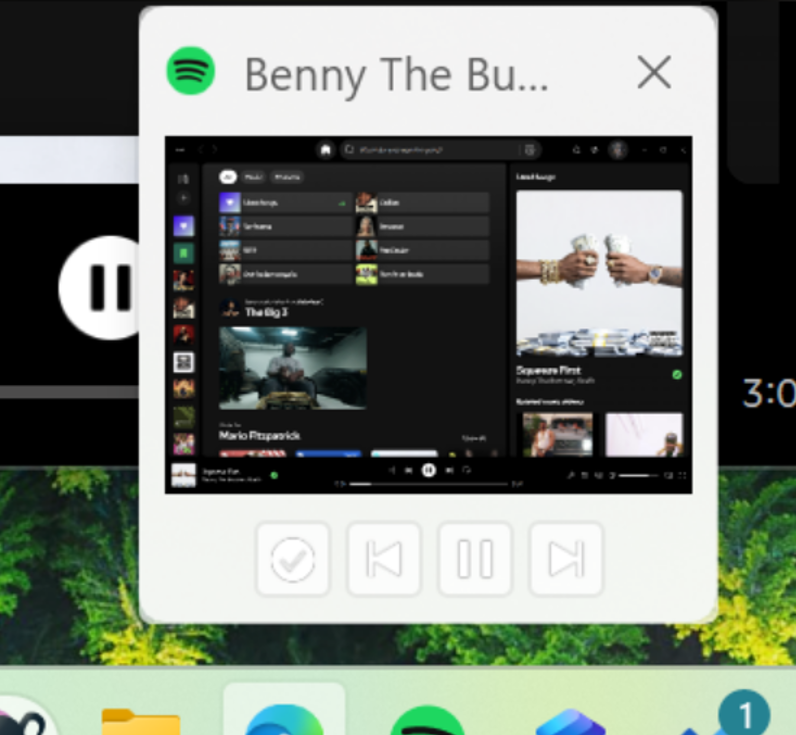Skip to next track from preview toolbar

click(566, 559)
